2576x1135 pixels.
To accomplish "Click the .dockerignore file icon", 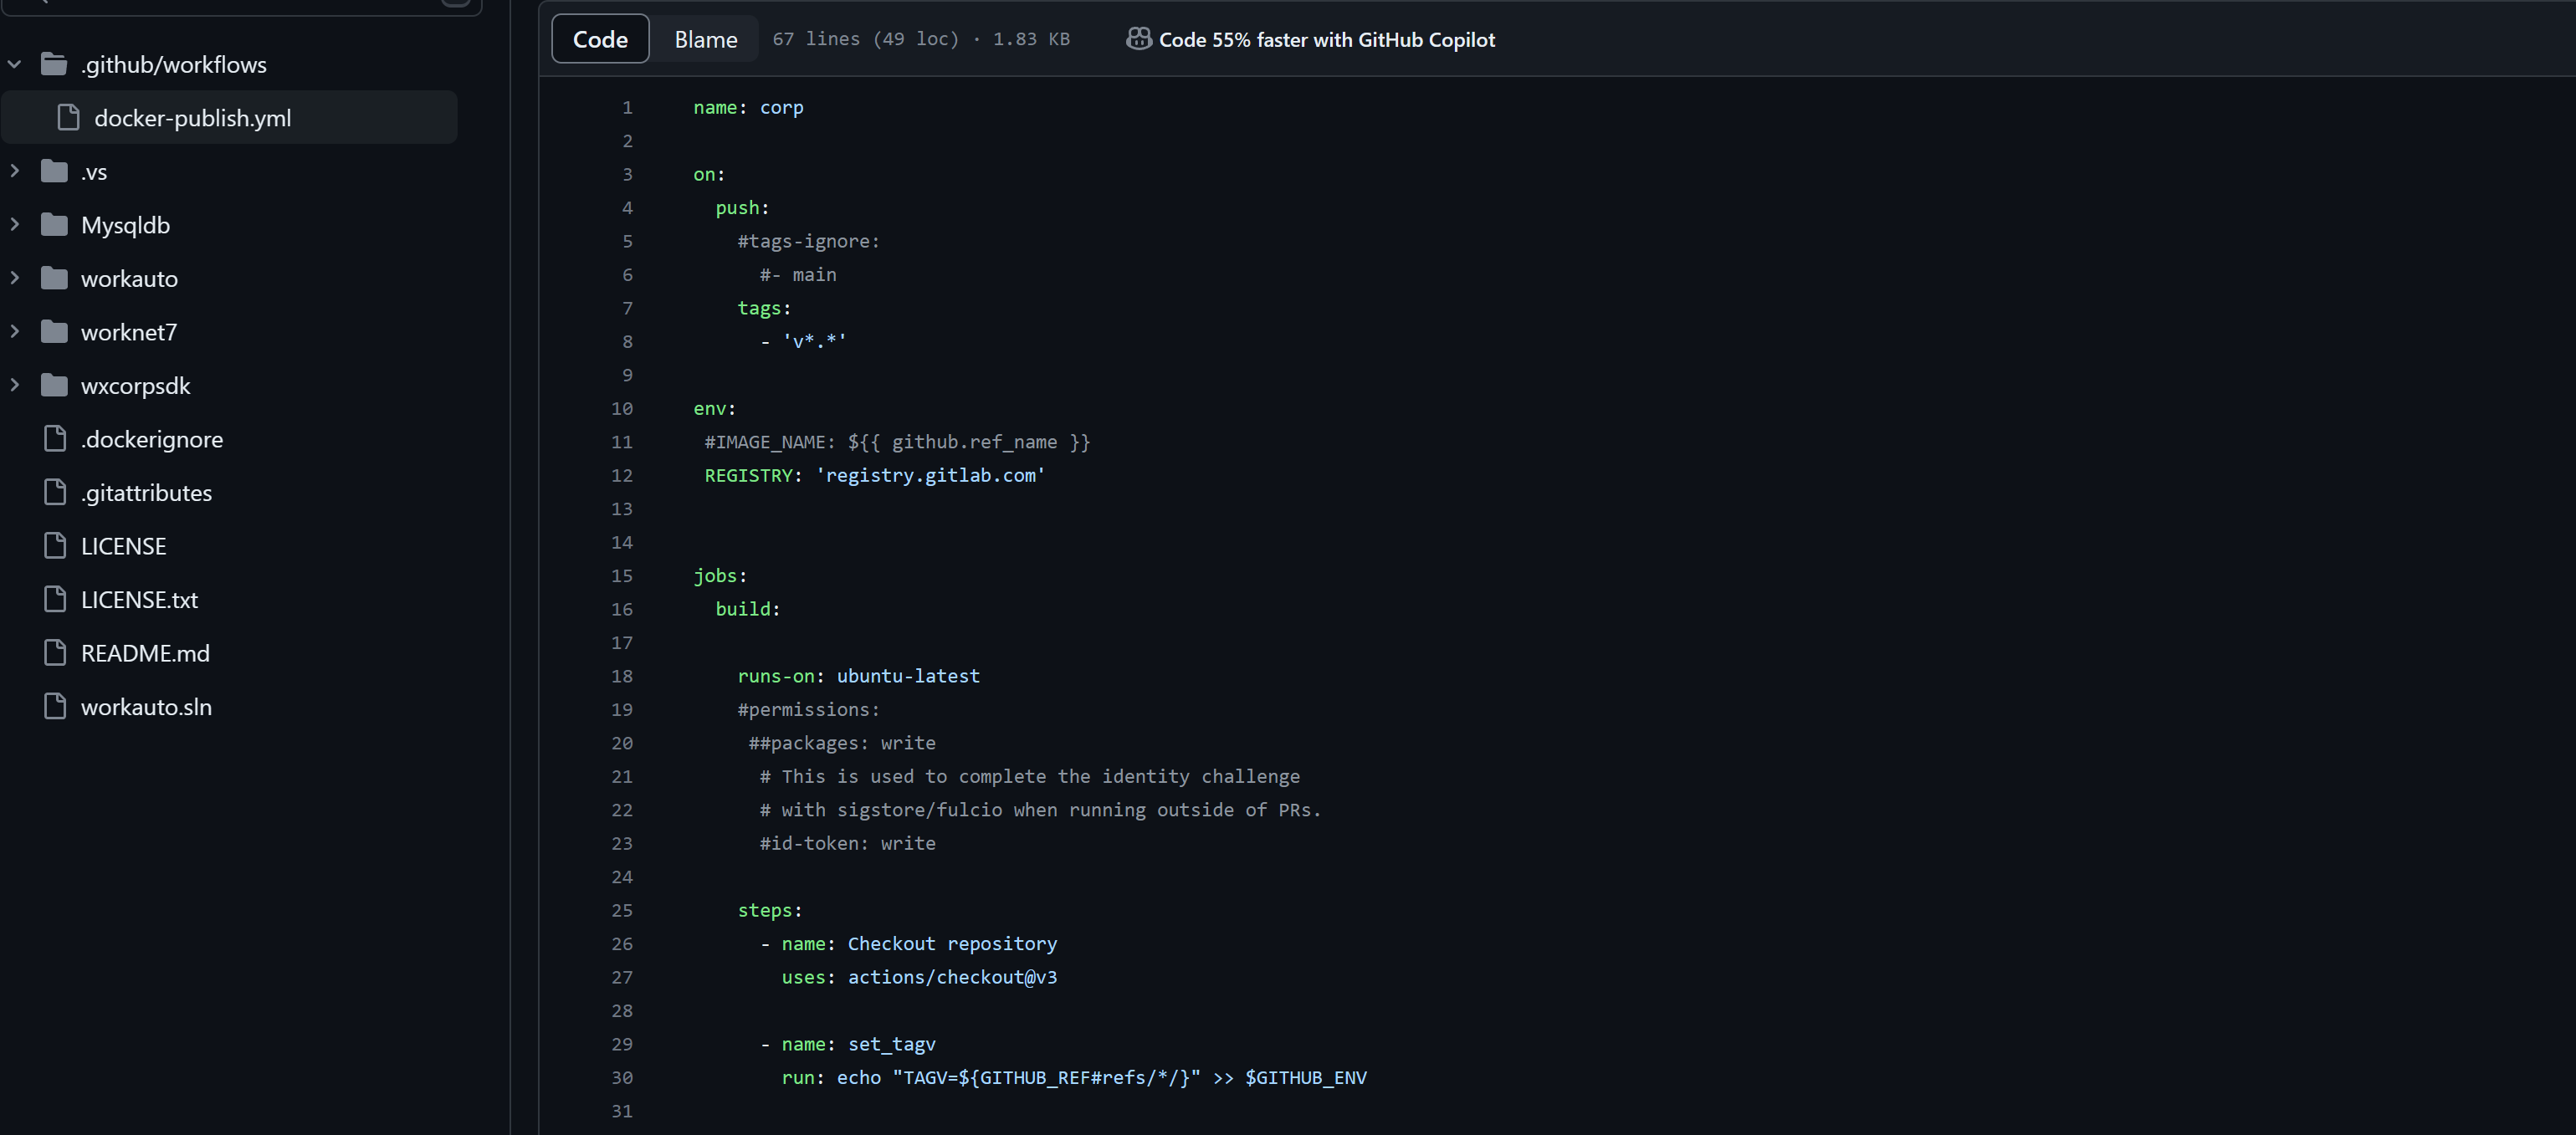I will click(55, 439).
